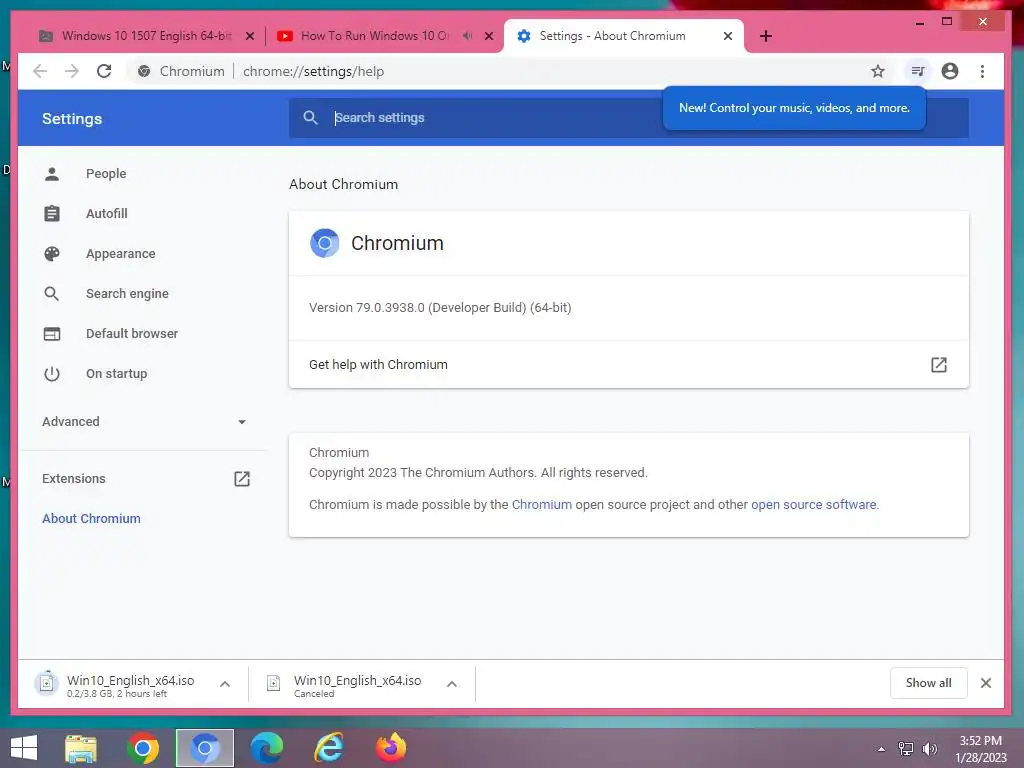The image size is (1024, 768).
Task: Click the On startup power icon
Action: (52, 374)
